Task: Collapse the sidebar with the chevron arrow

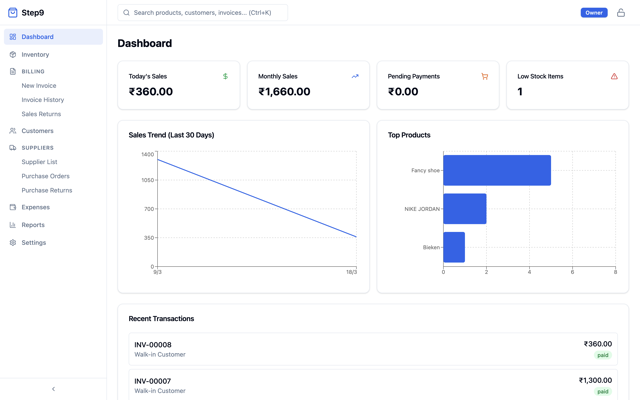Action: pos(53,389)
